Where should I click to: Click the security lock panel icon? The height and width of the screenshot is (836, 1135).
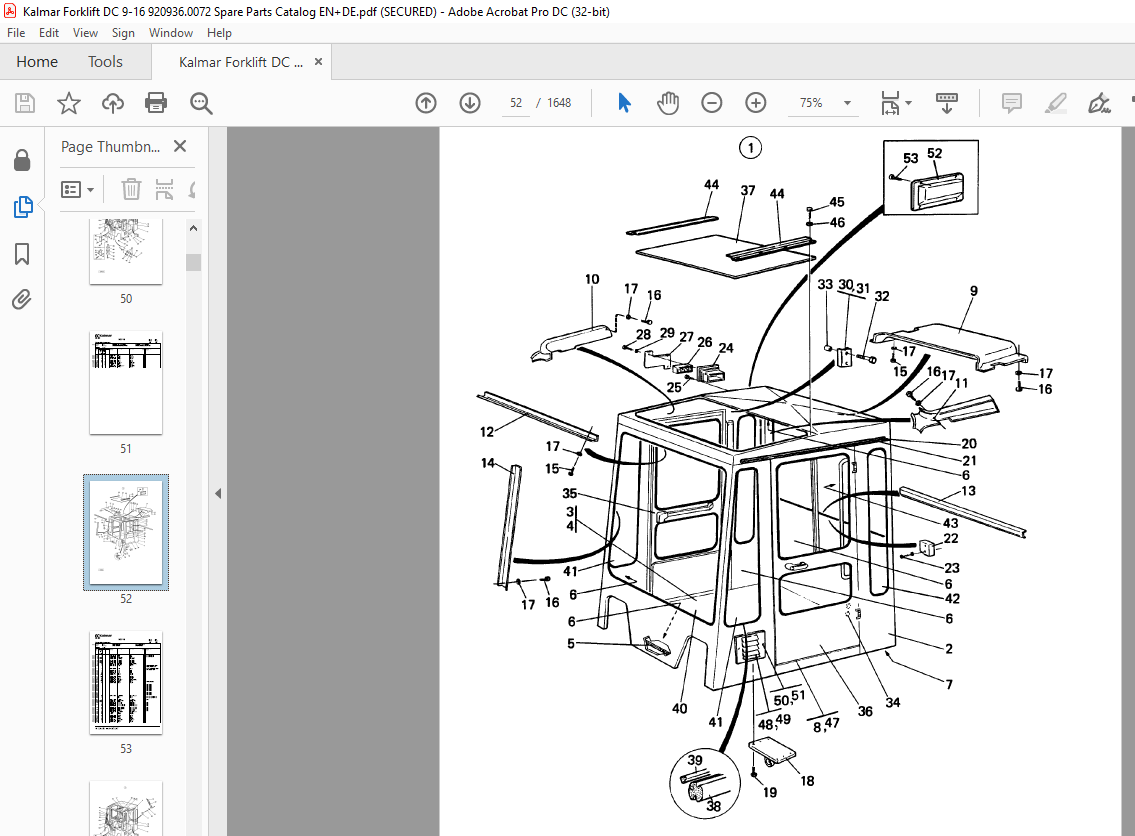(22, 160)
